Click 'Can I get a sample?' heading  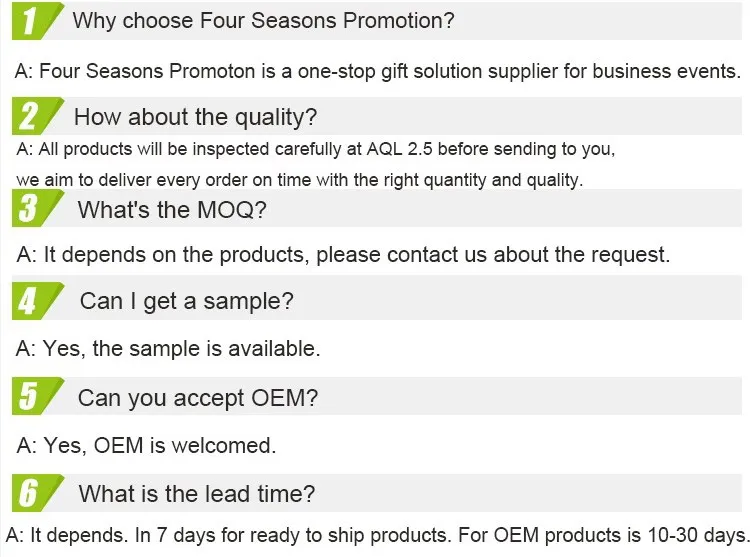click(x=186, y=301)
